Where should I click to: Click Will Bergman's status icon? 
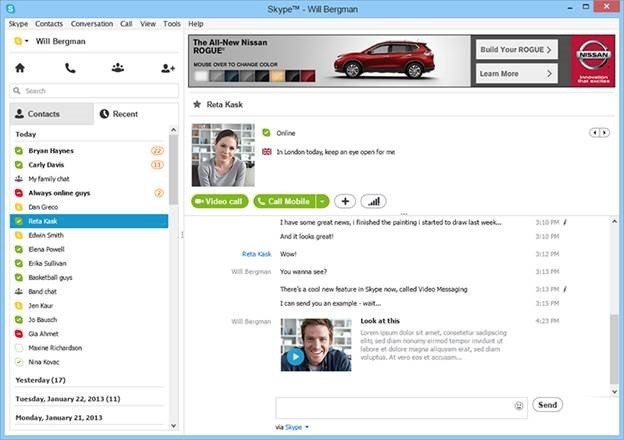click(18, 41)
